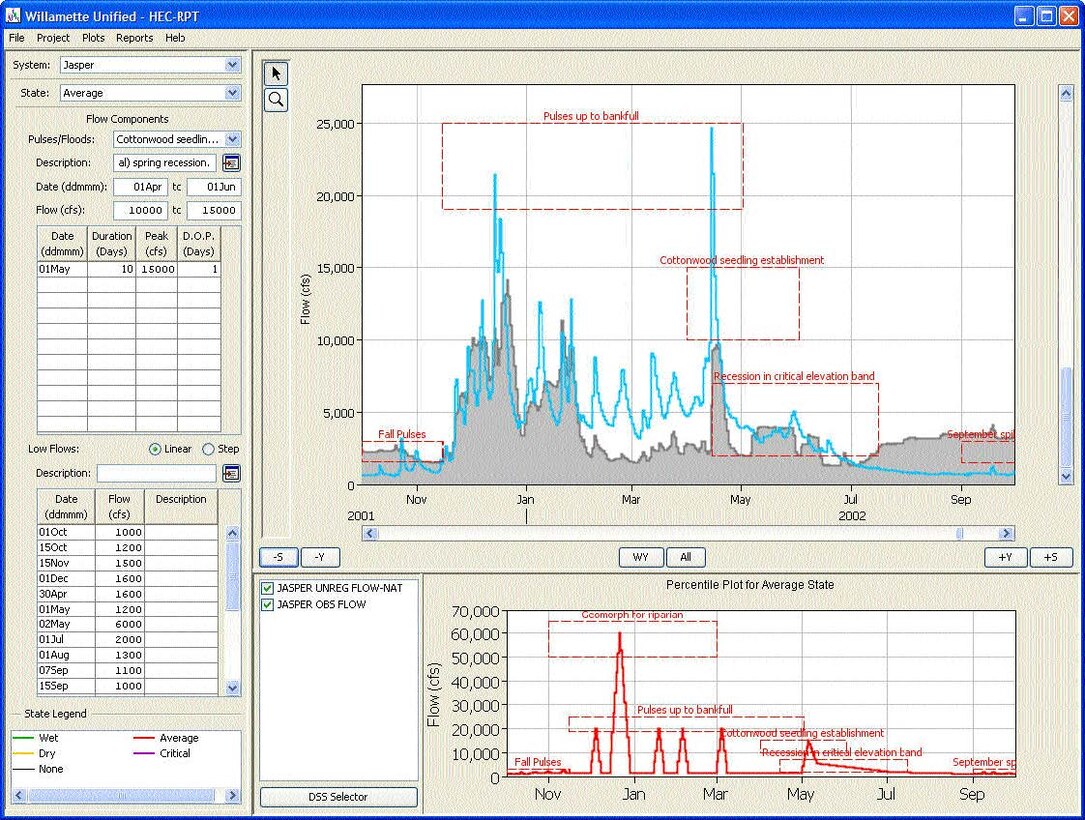Click the DSS Selector button

pos(338,797)
